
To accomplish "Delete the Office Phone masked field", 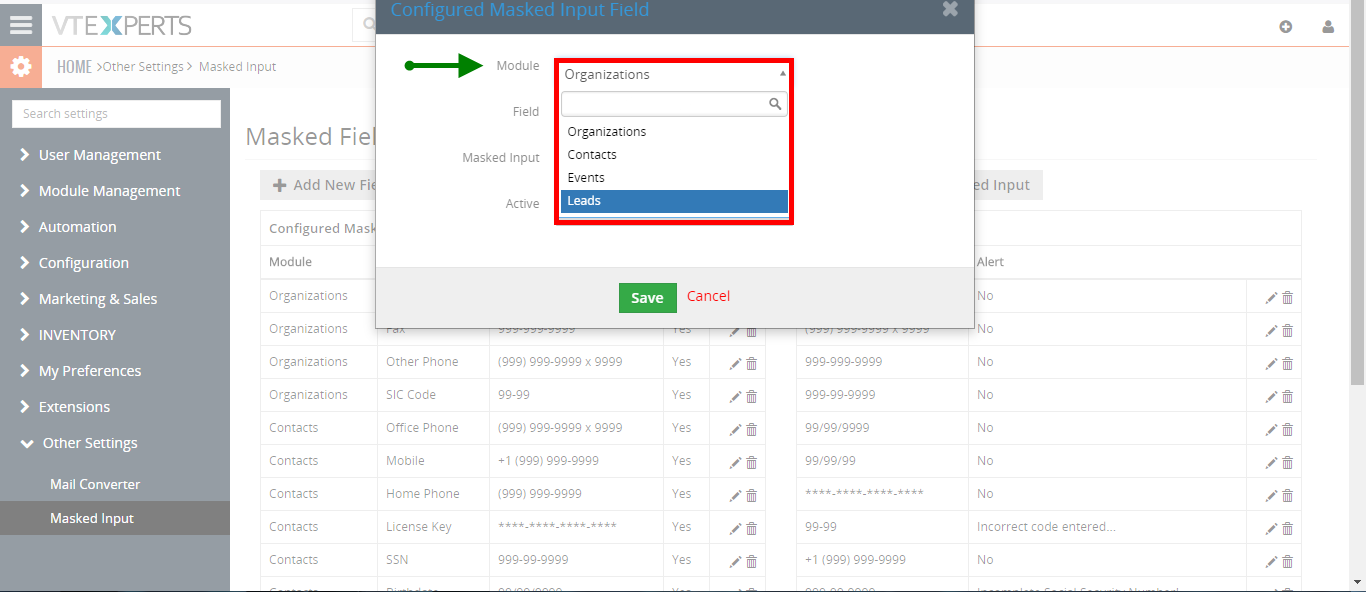I will tap(752, 430).
